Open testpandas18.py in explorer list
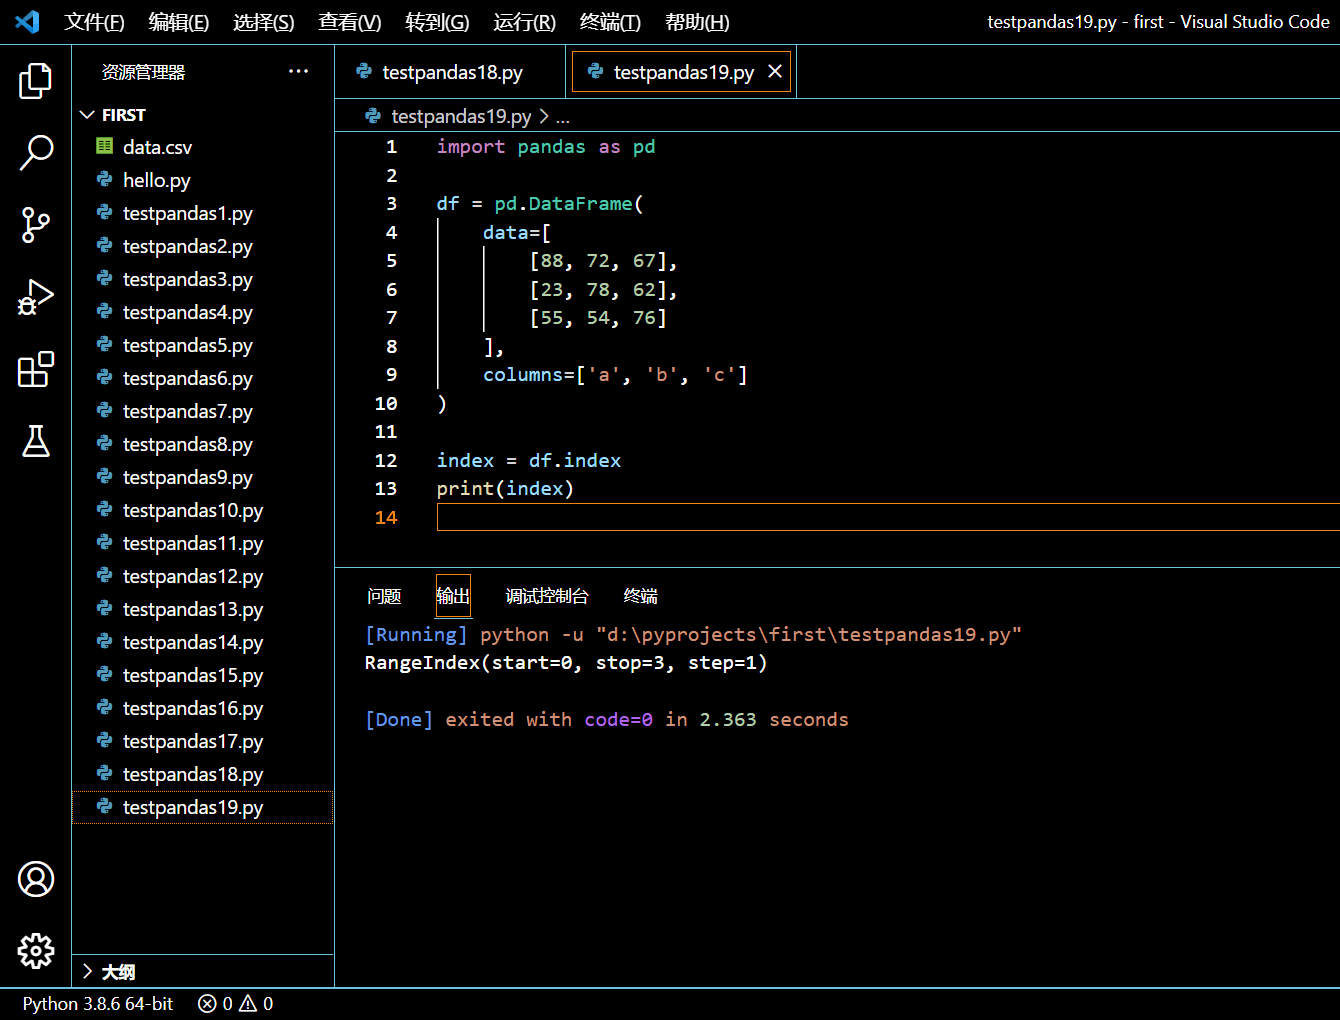This screenshot has height=1020, width=1340. pyautogui.click(x=203, y=774)
